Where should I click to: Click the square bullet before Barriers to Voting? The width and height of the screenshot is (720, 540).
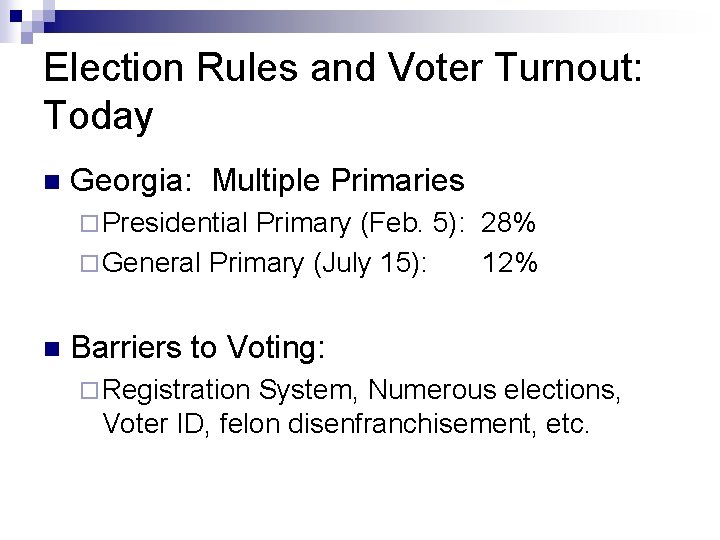pos(52,350)
